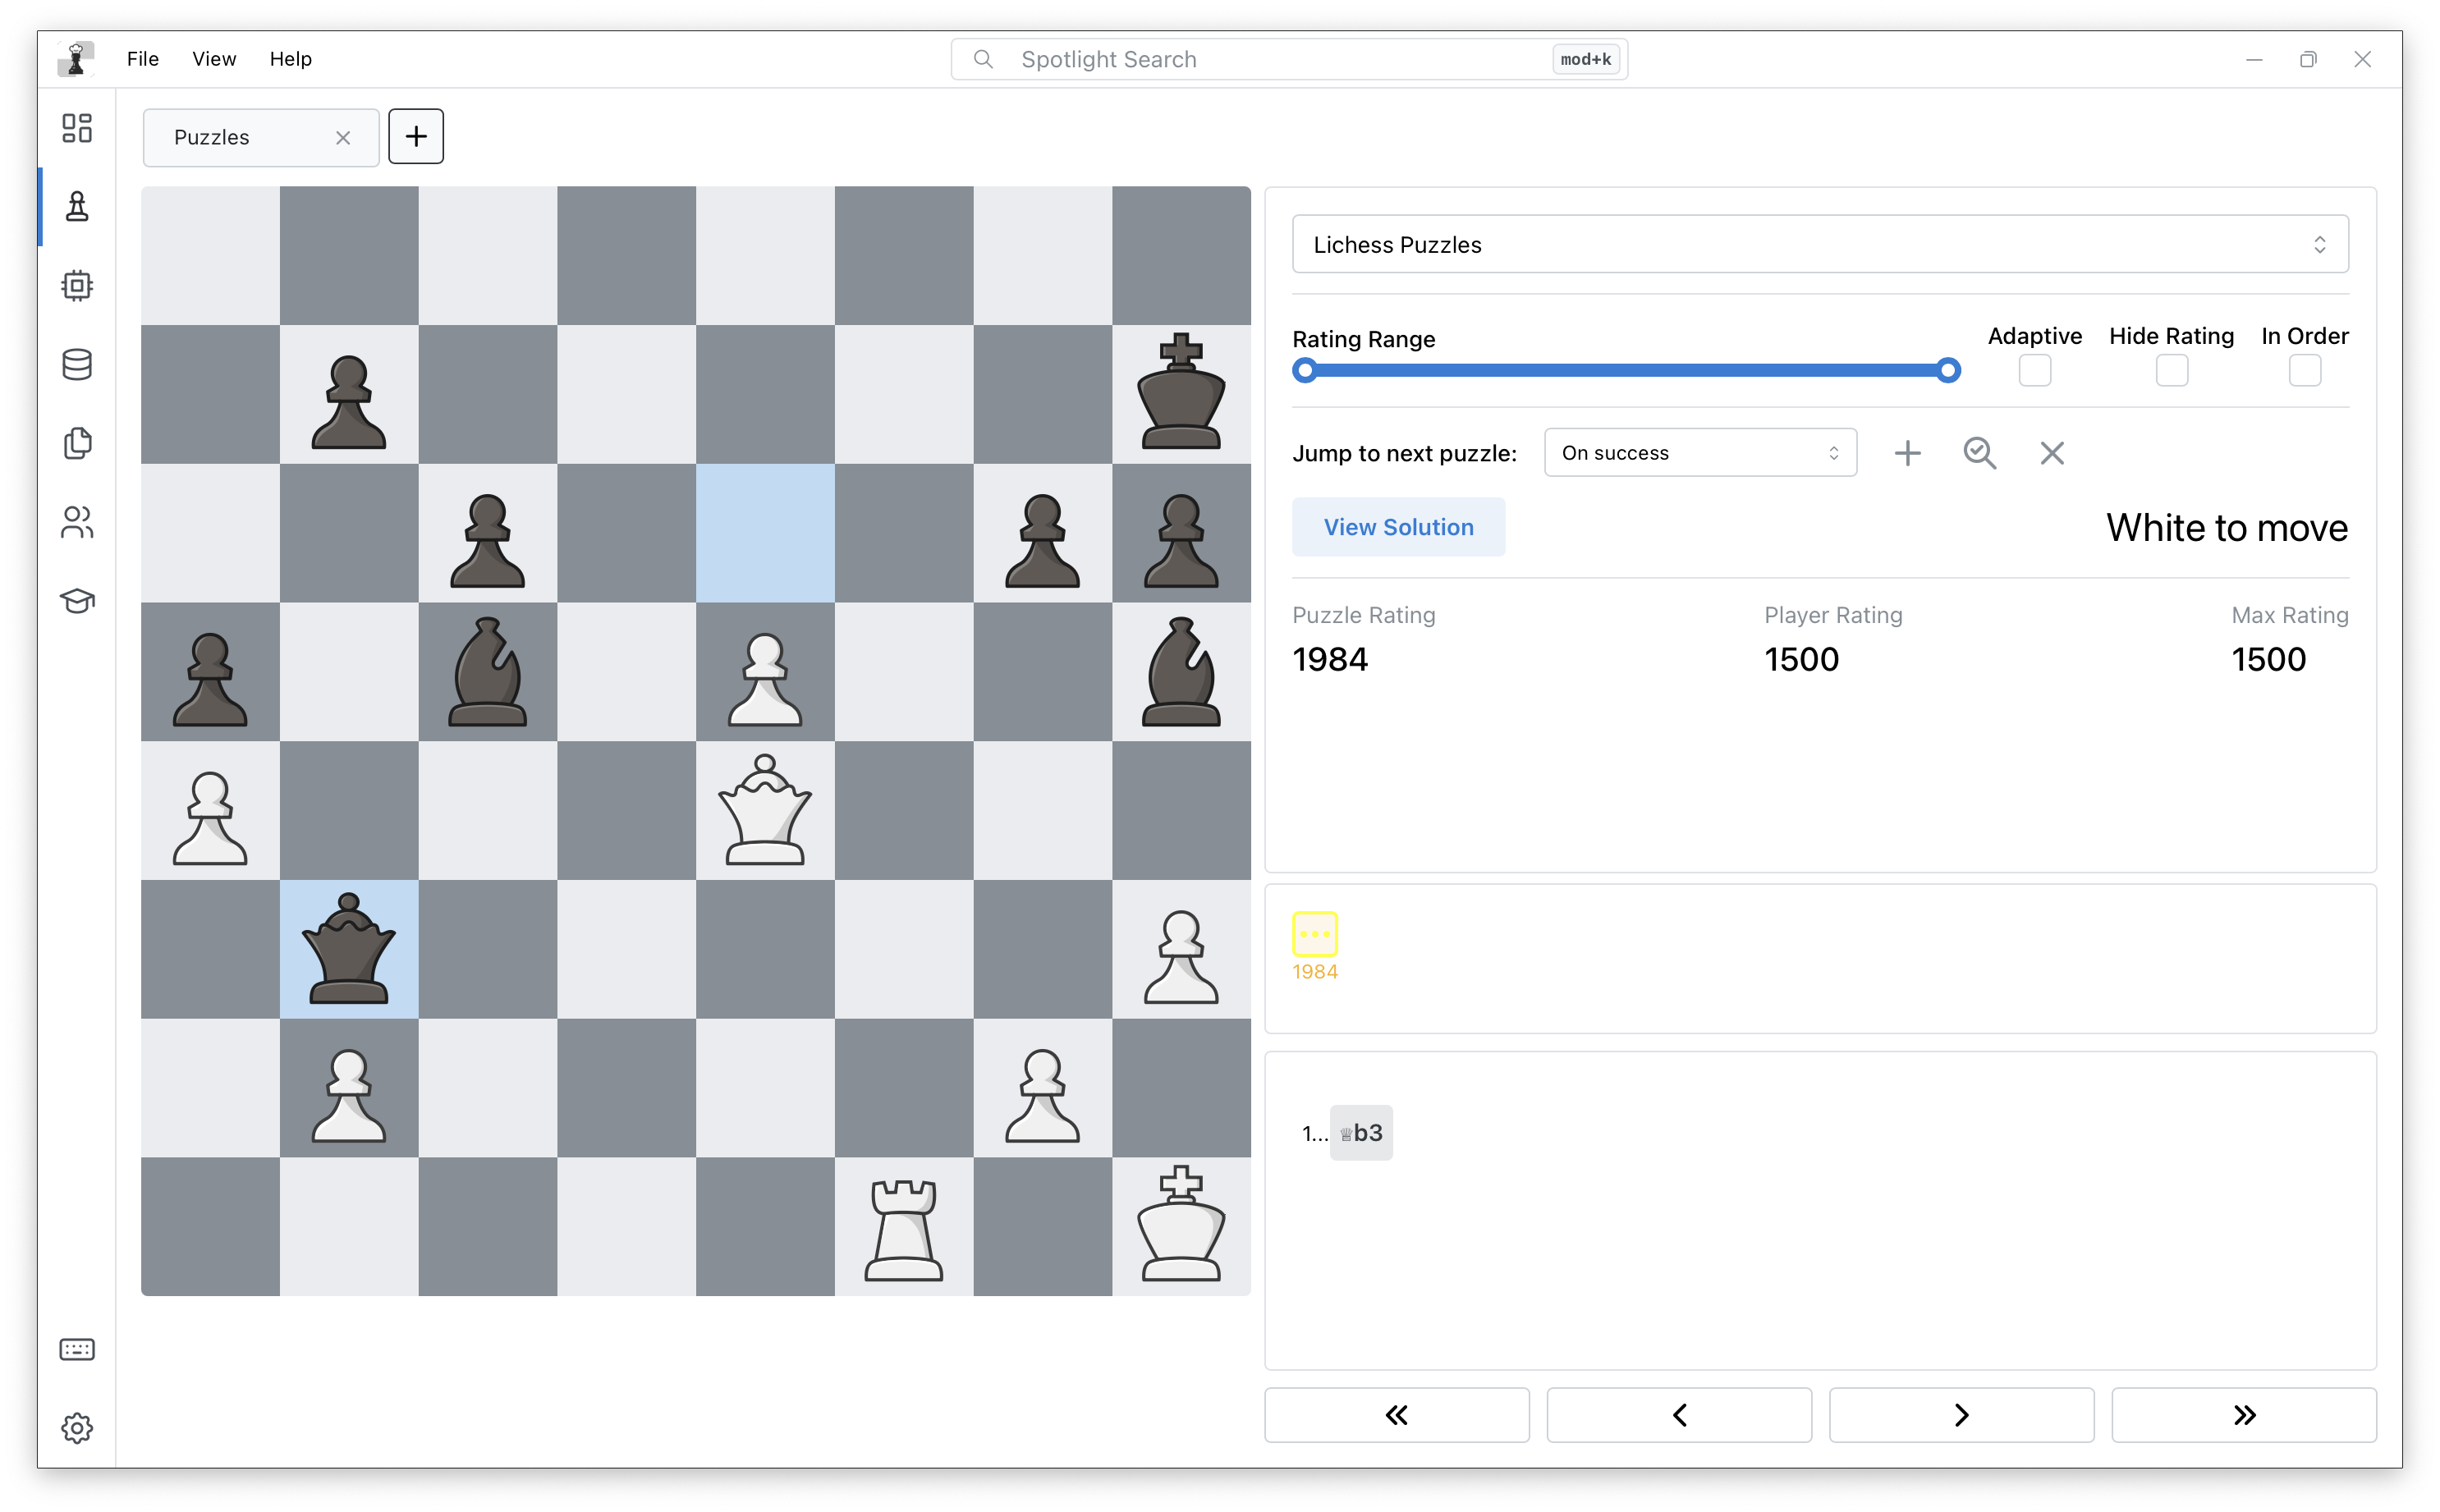Click the black pawn on h6

1181,541
